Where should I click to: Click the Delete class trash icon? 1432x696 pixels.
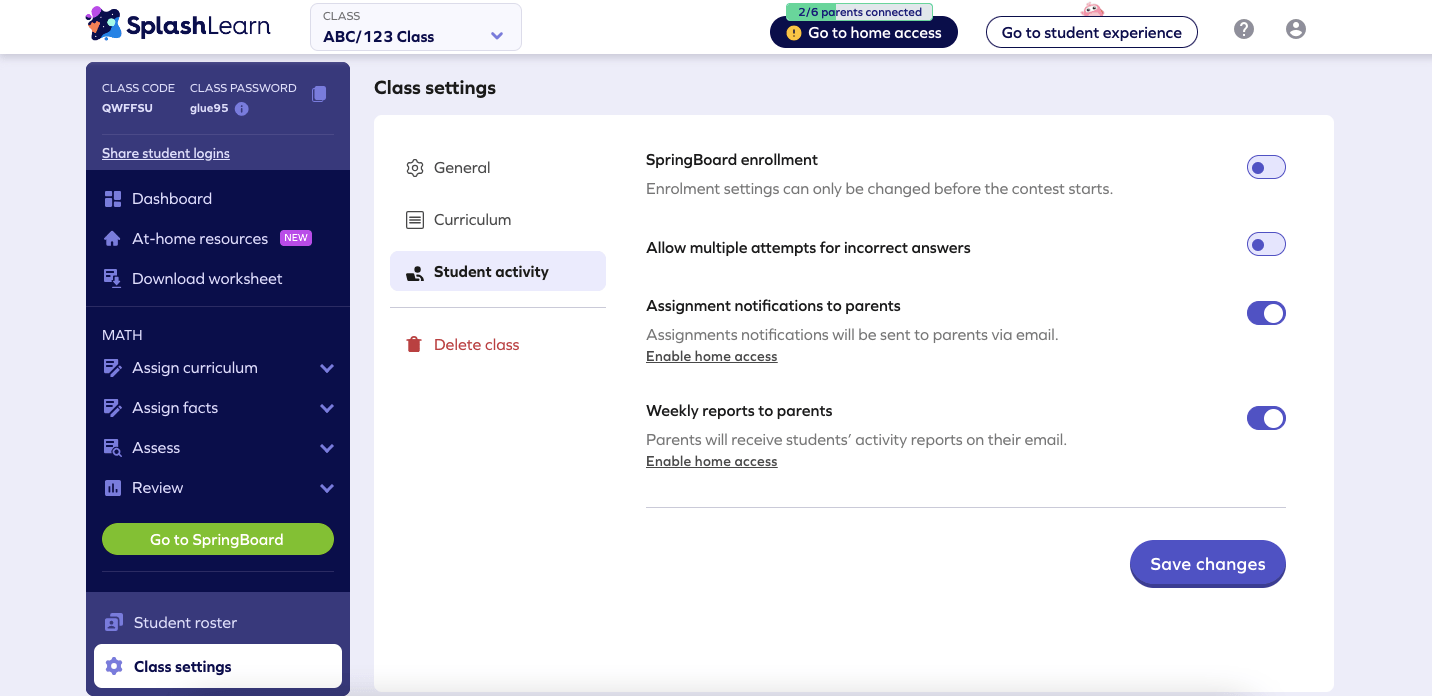coord(415,344)
